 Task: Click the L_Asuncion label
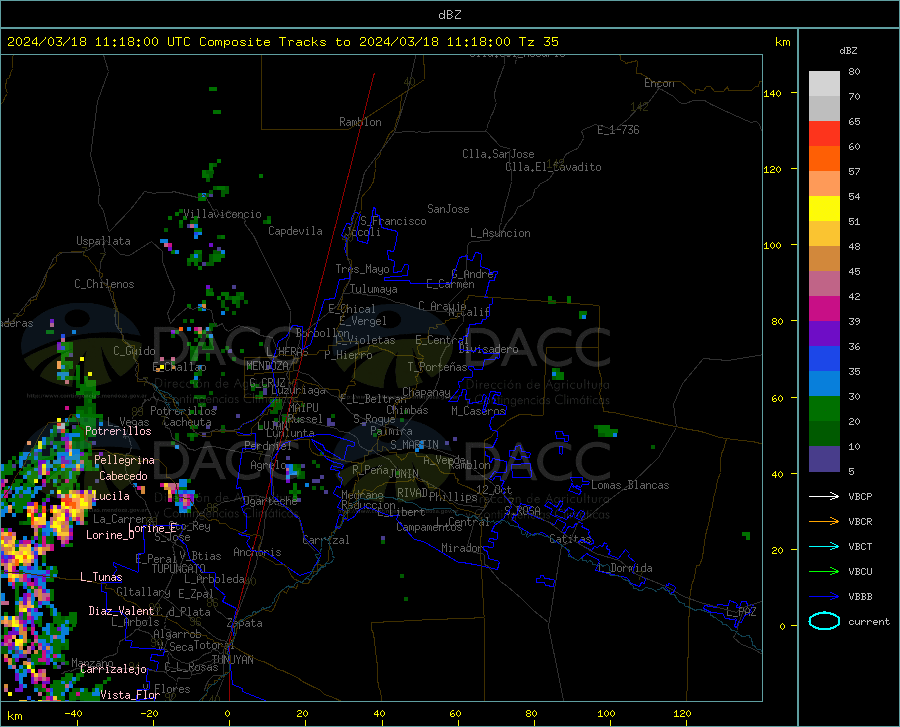point(500,233)
